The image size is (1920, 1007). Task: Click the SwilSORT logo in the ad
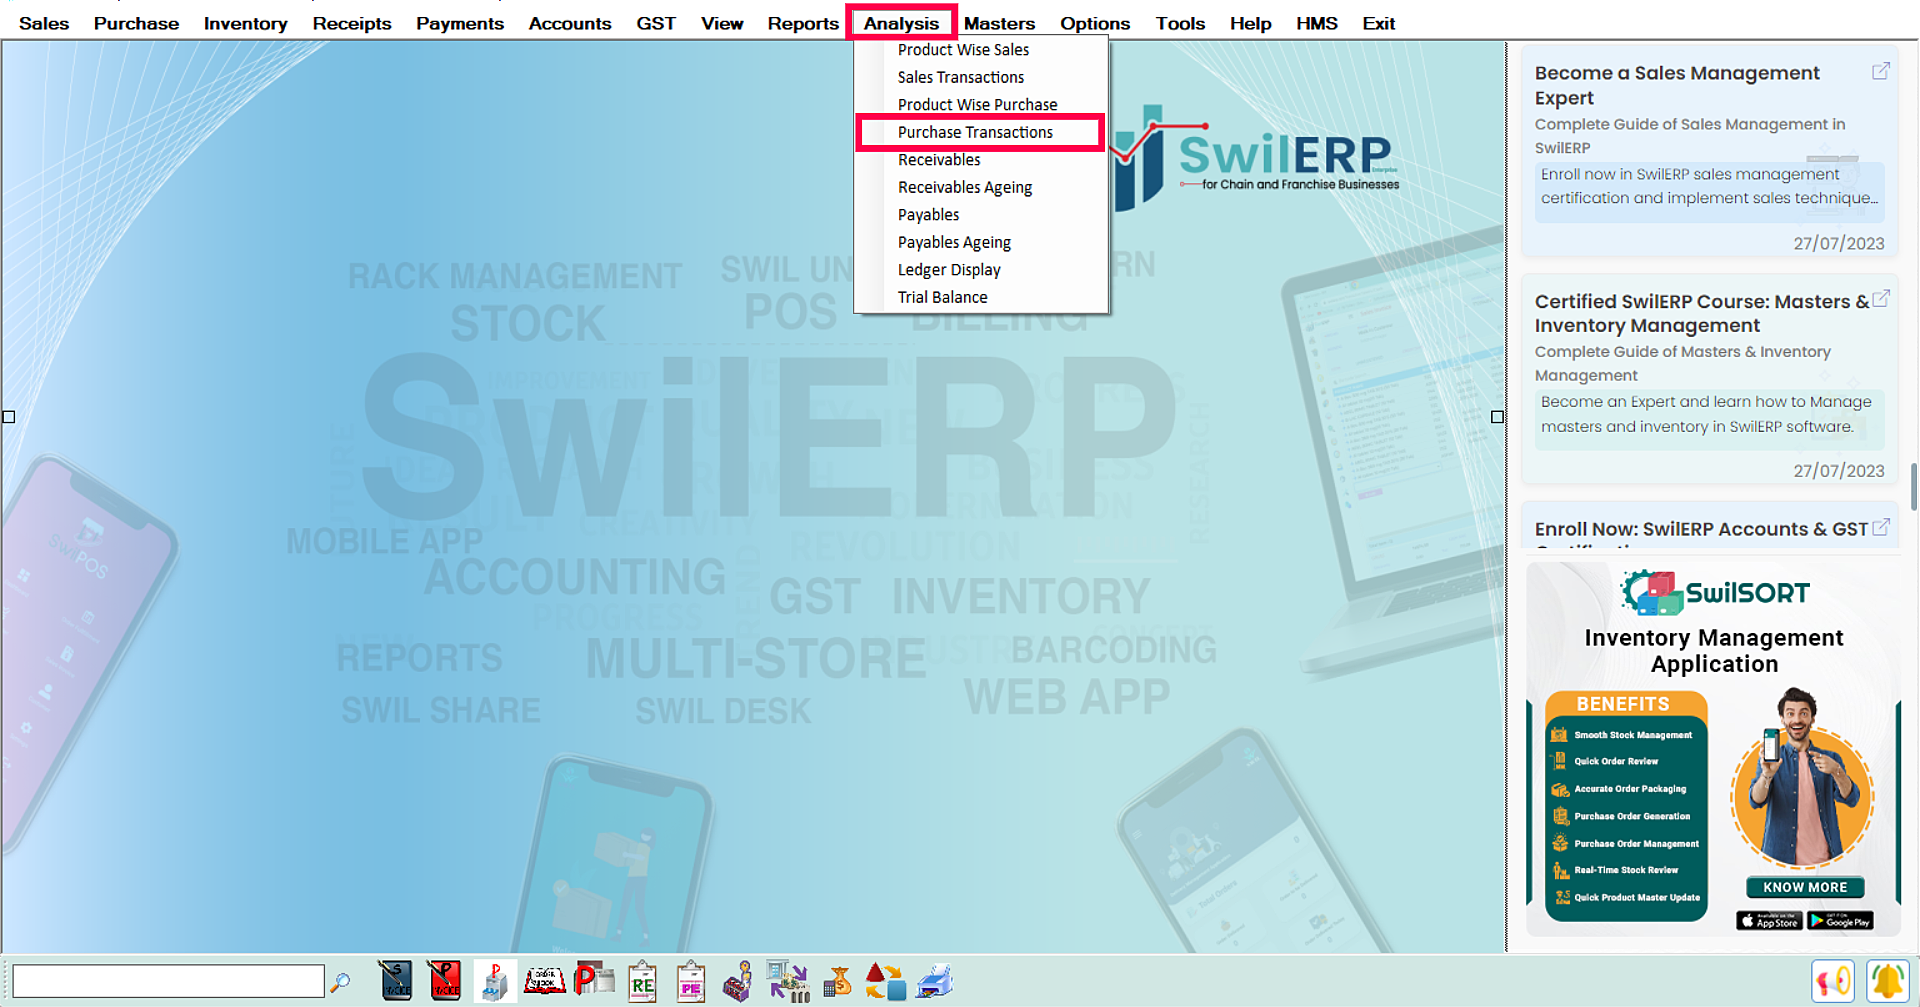(1714, 593)
